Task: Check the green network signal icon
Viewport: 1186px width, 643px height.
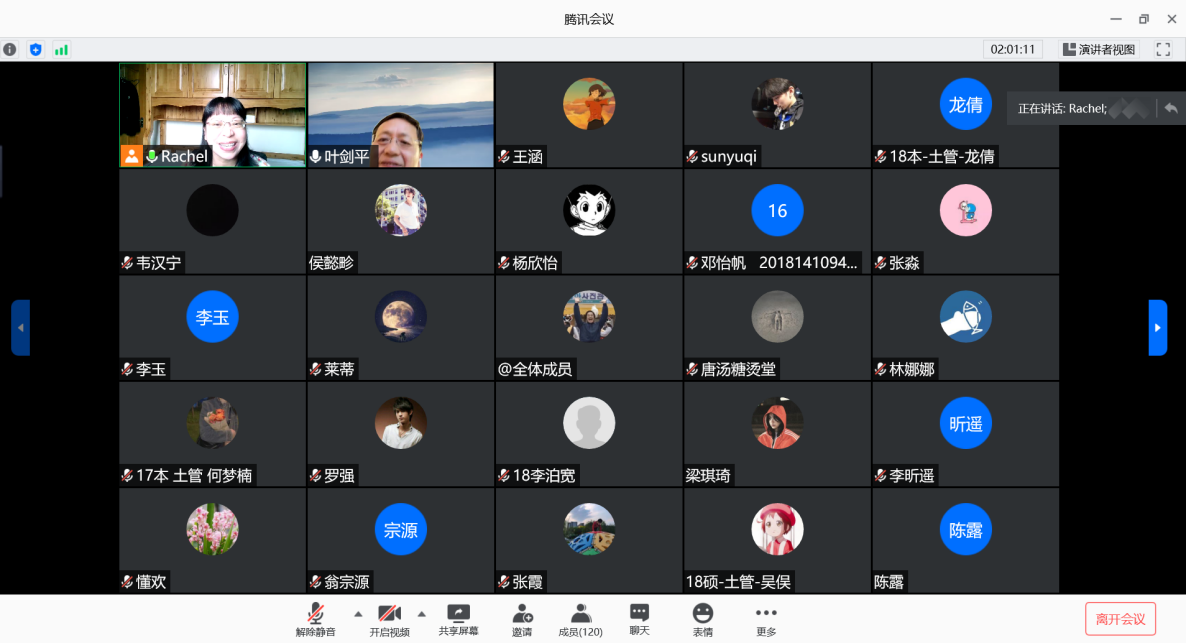Action: coord(61,49)
